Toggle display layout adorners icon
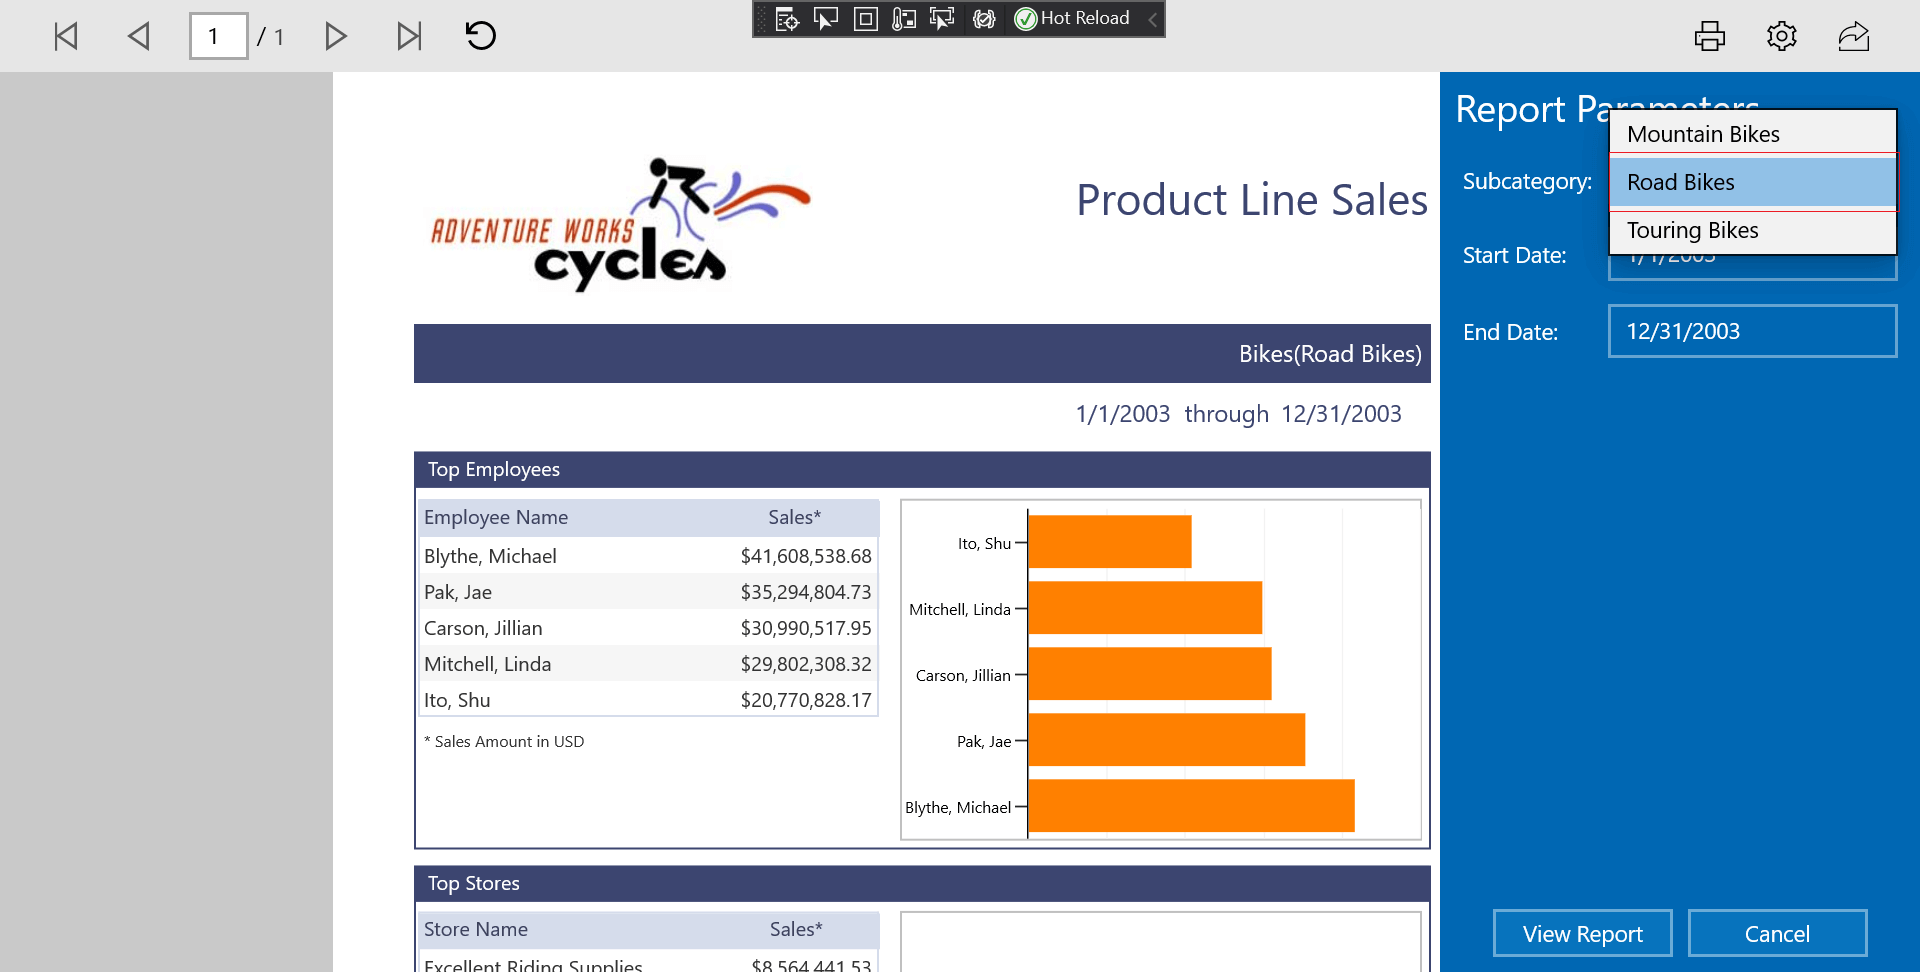The height and width of the screenshot is (972, 1920). (x=866, y=19)
